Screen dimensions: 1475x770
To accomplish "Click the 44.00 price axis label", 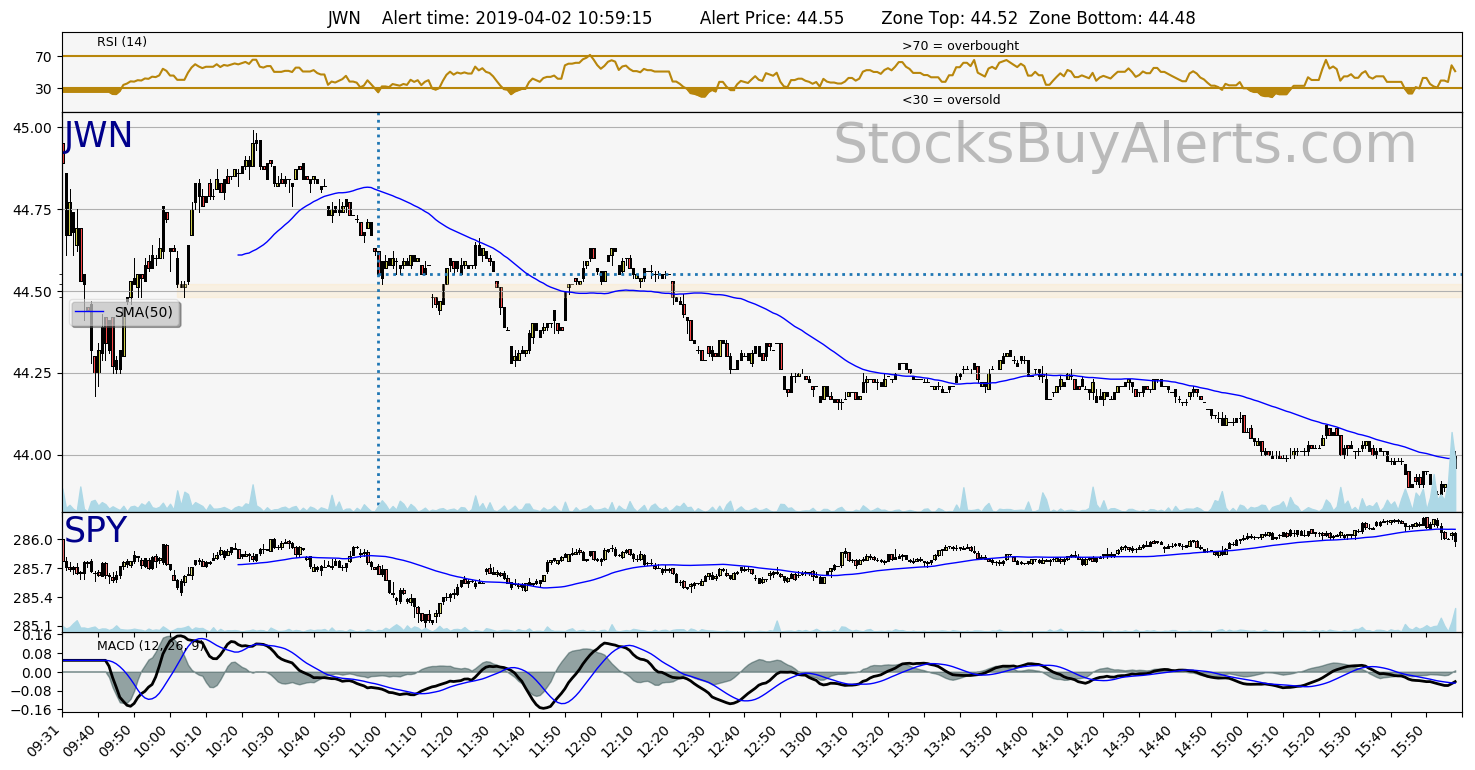I will (x=33, y=455).
